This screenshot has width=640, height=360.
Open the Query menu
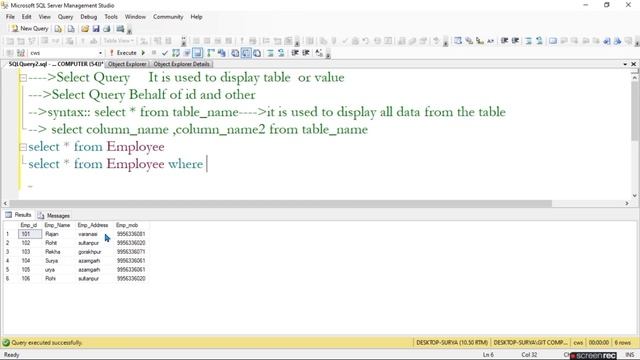pos(65,17)
